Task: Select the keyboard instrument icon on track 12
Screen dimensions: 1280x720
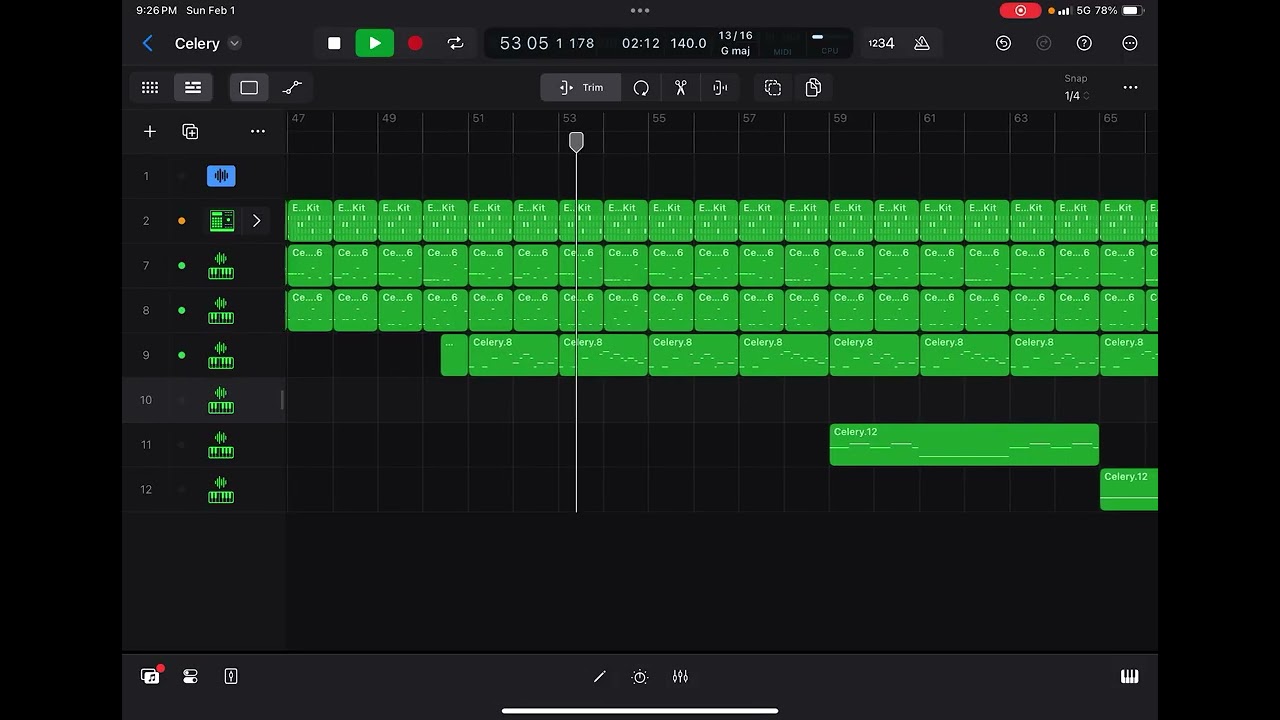Action: point(221,490)
